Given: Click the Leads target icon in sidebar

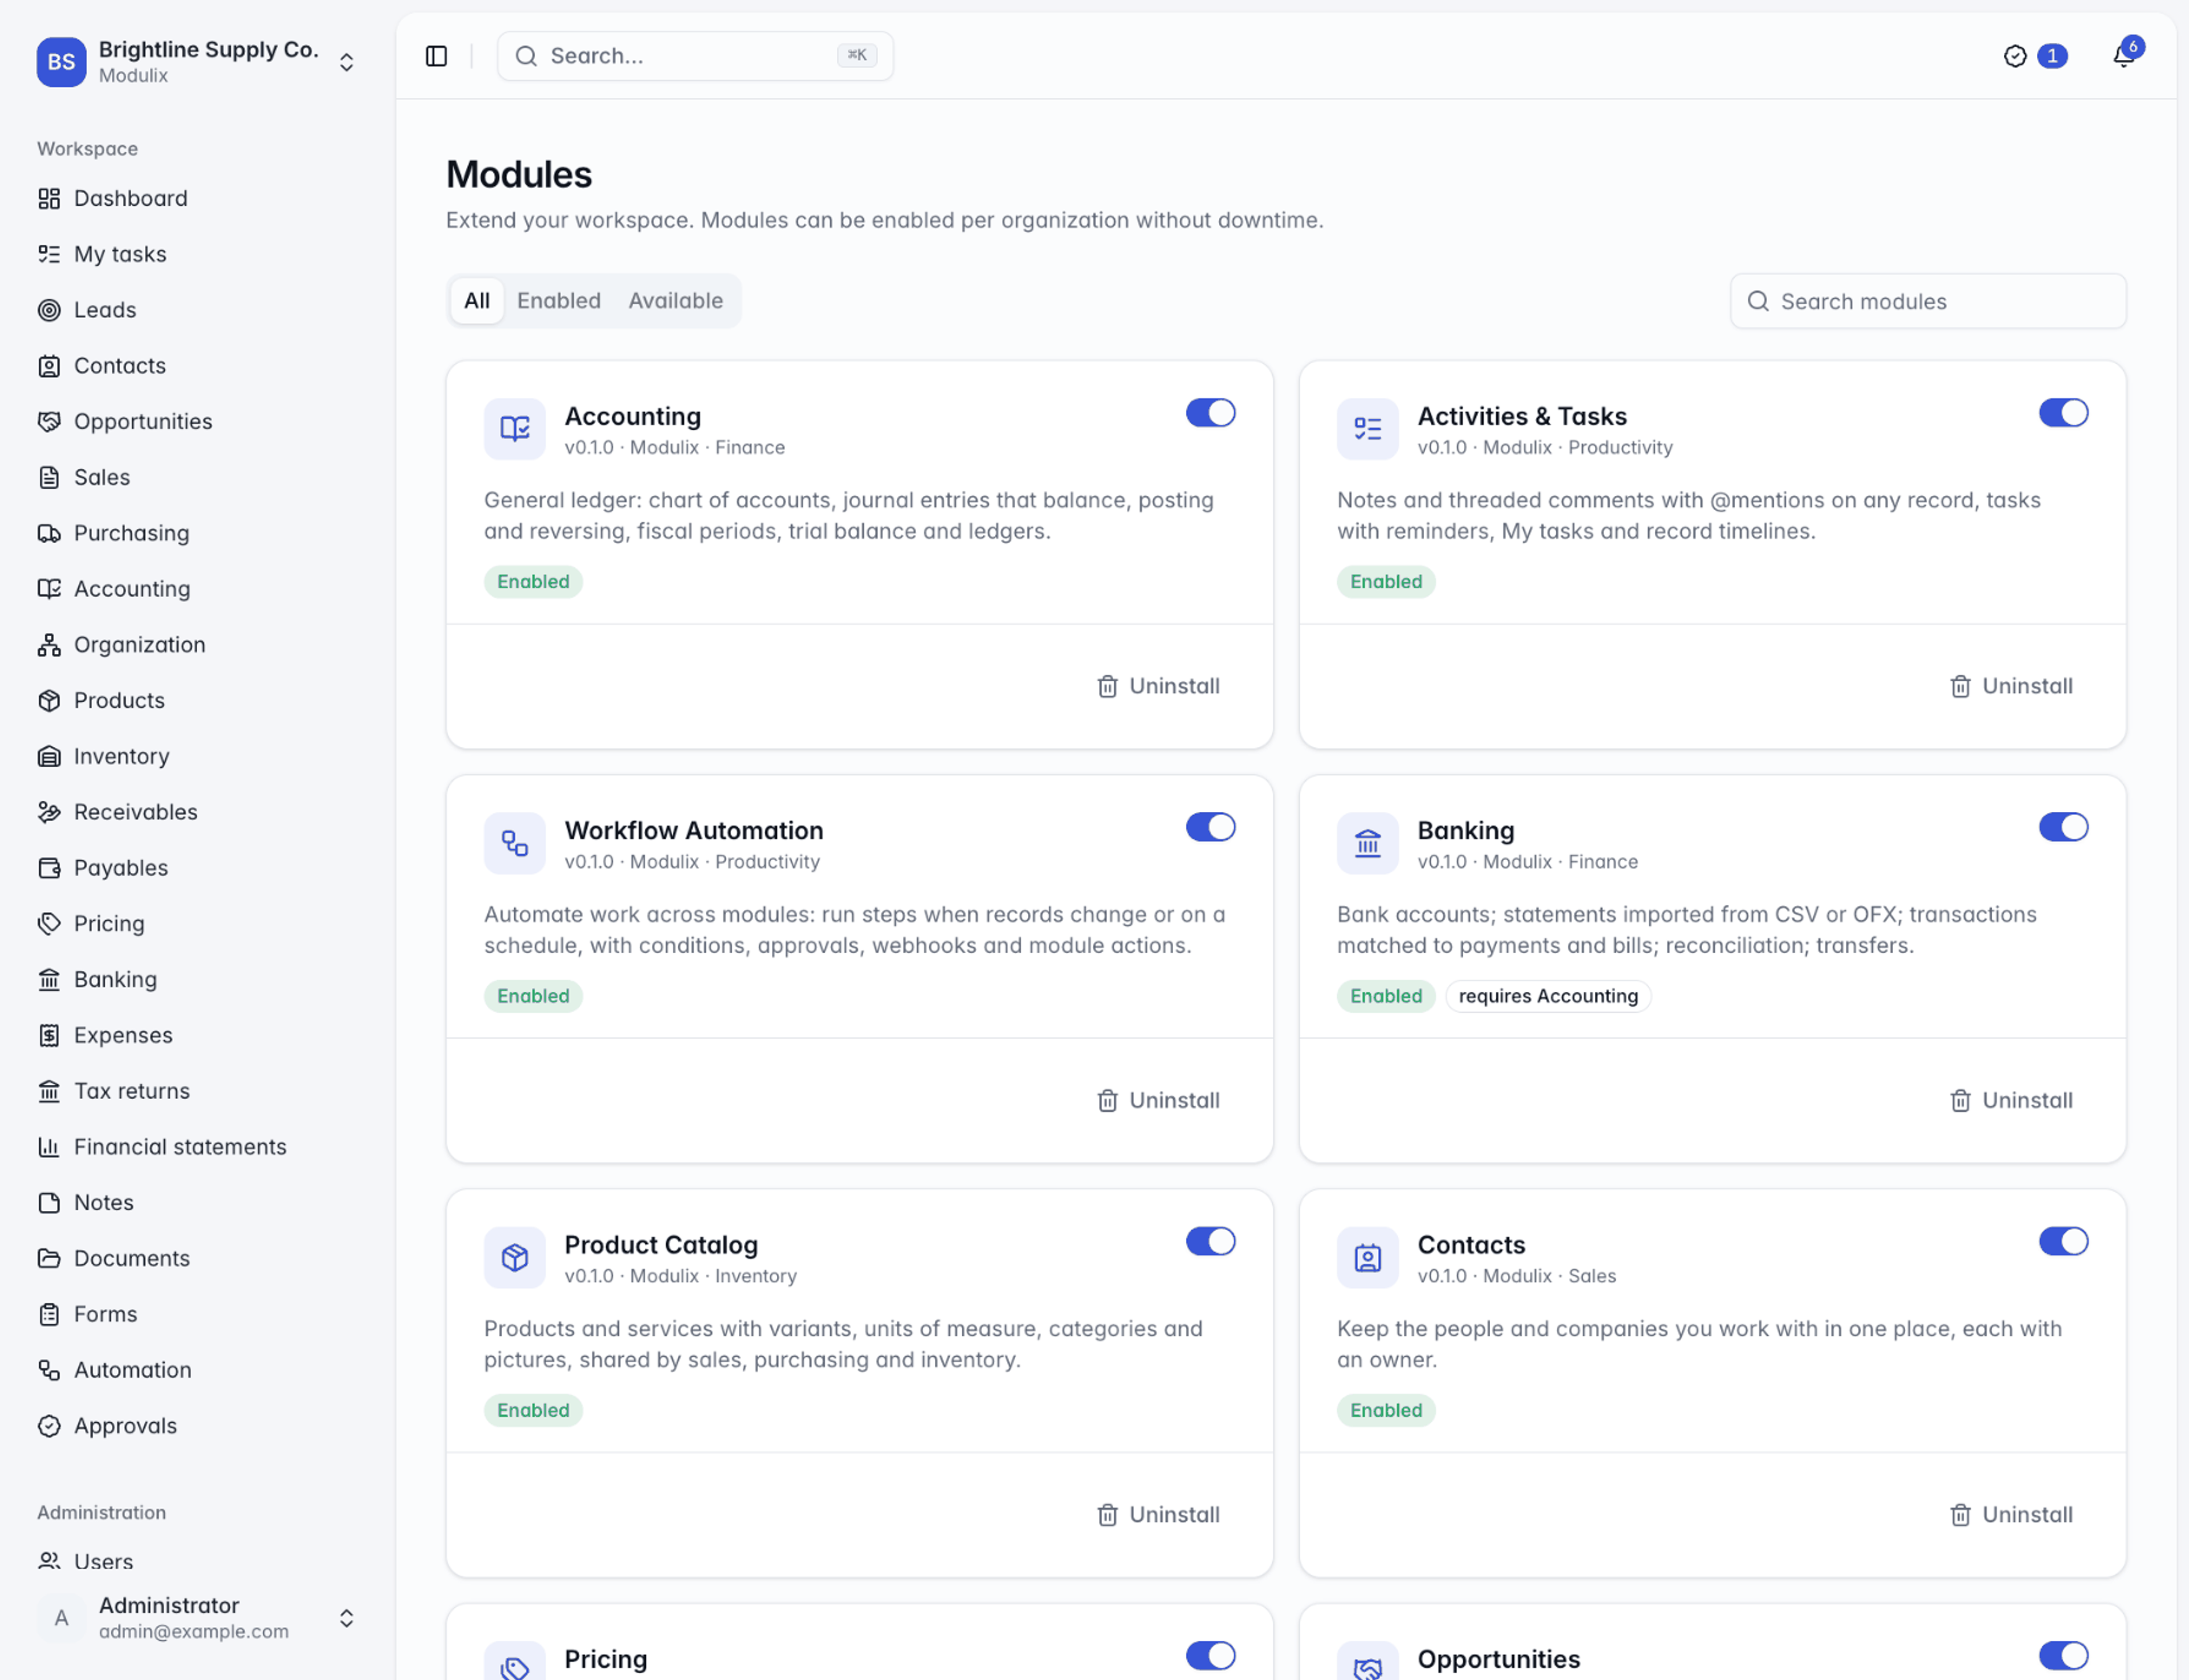Looking at the screenshot, I should 49,310.
